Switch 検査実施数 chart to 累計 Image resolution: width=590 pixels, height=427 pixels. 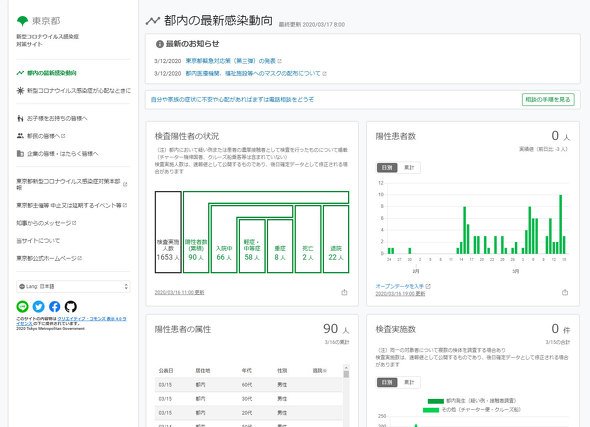409,382
